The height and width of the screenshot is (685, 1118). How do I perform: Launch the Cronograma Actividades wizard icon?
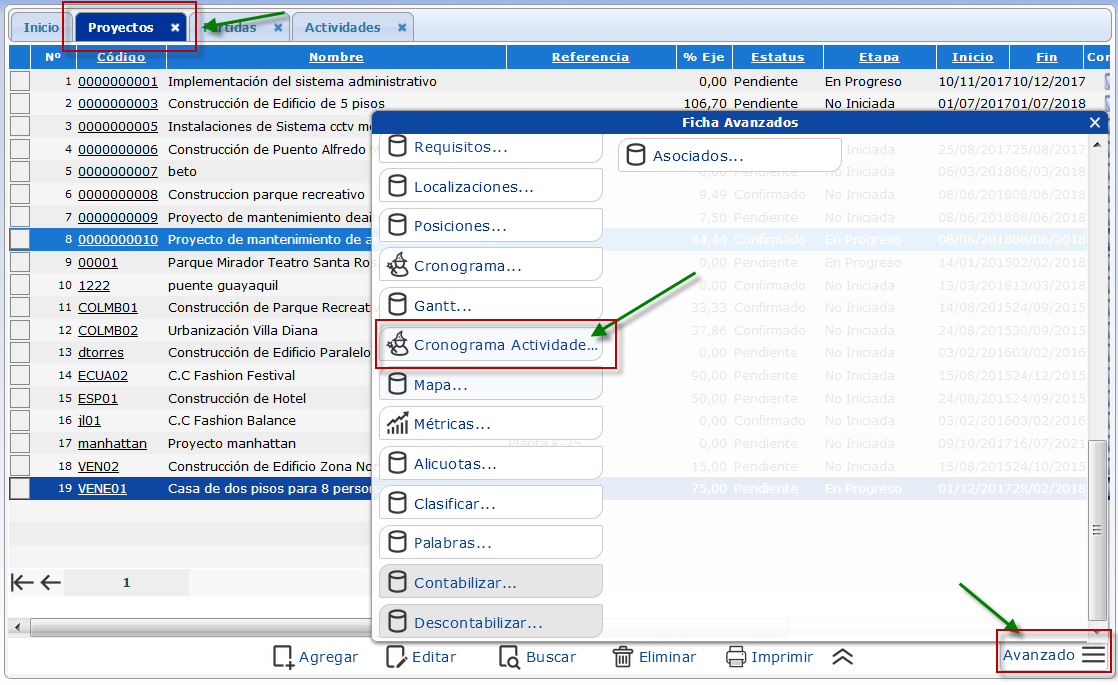coord(396,344)
